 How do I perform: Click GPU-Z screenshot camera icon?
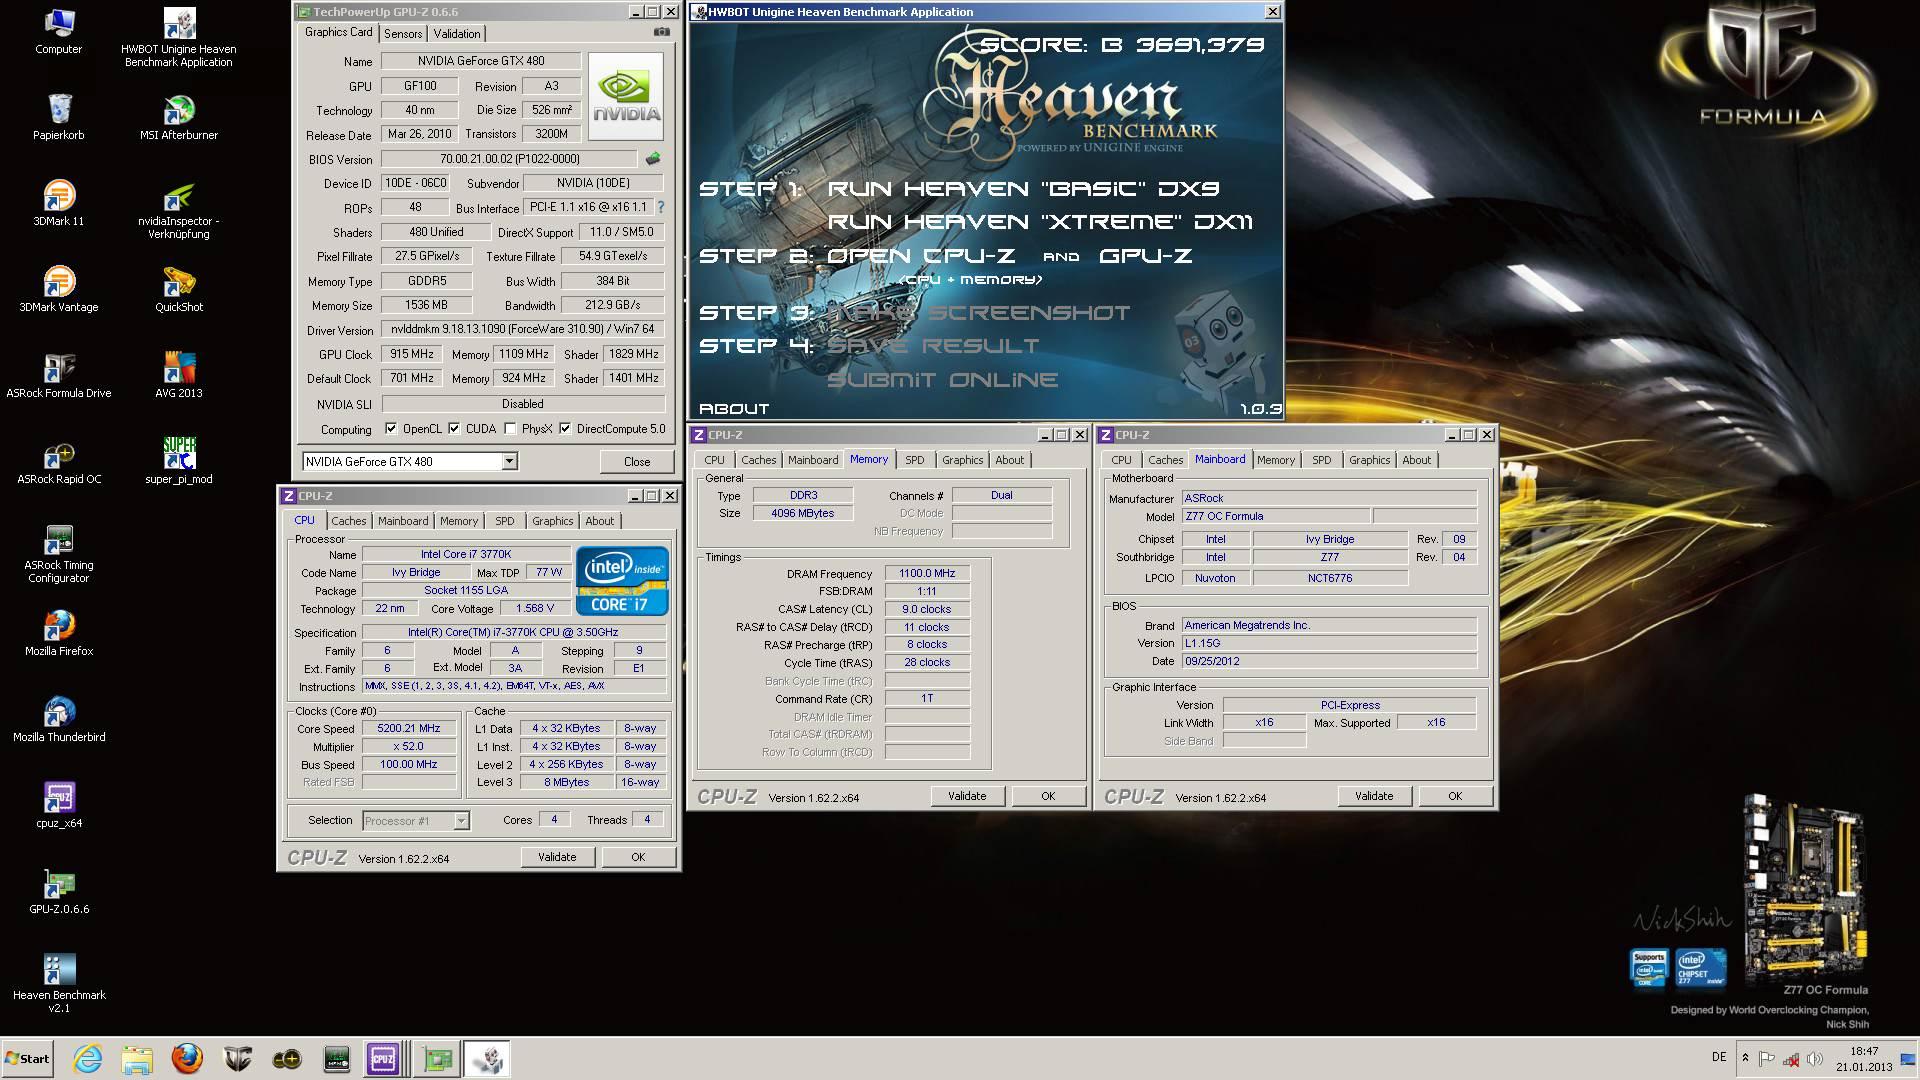pos(661,32)
